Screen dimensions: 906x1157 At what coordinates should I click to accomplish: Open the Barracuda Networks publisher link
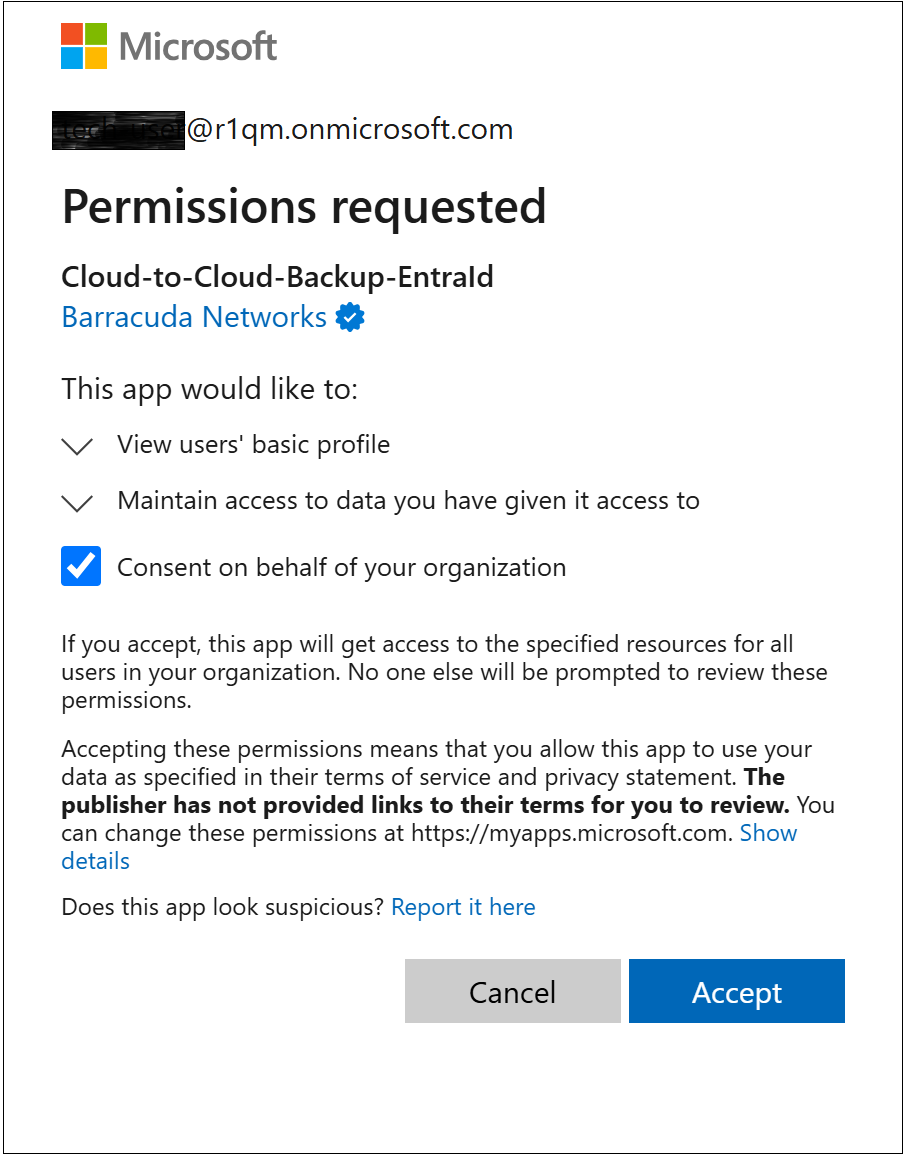click(x=194, y=317)
